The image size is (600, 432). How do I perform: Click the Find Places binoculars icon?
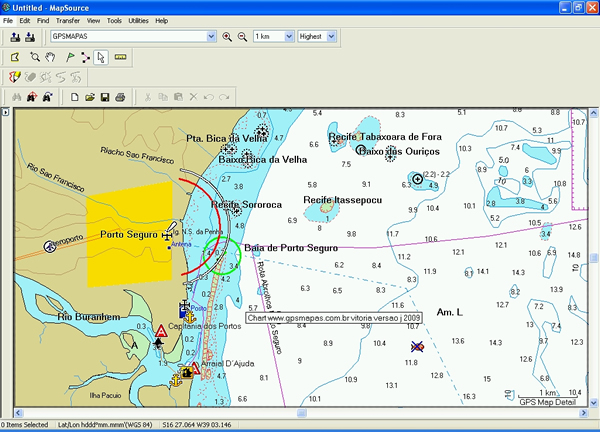(15, 97)
